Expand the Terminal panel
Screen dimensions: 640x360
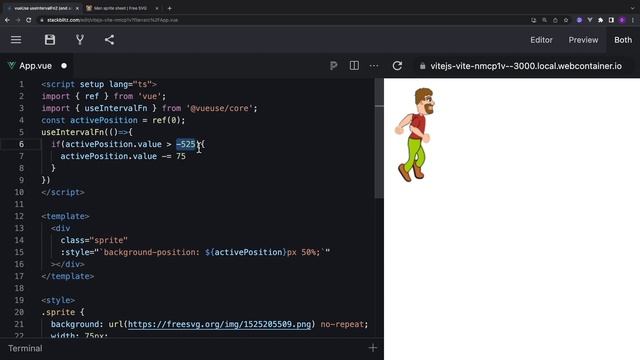coord(25,348)
